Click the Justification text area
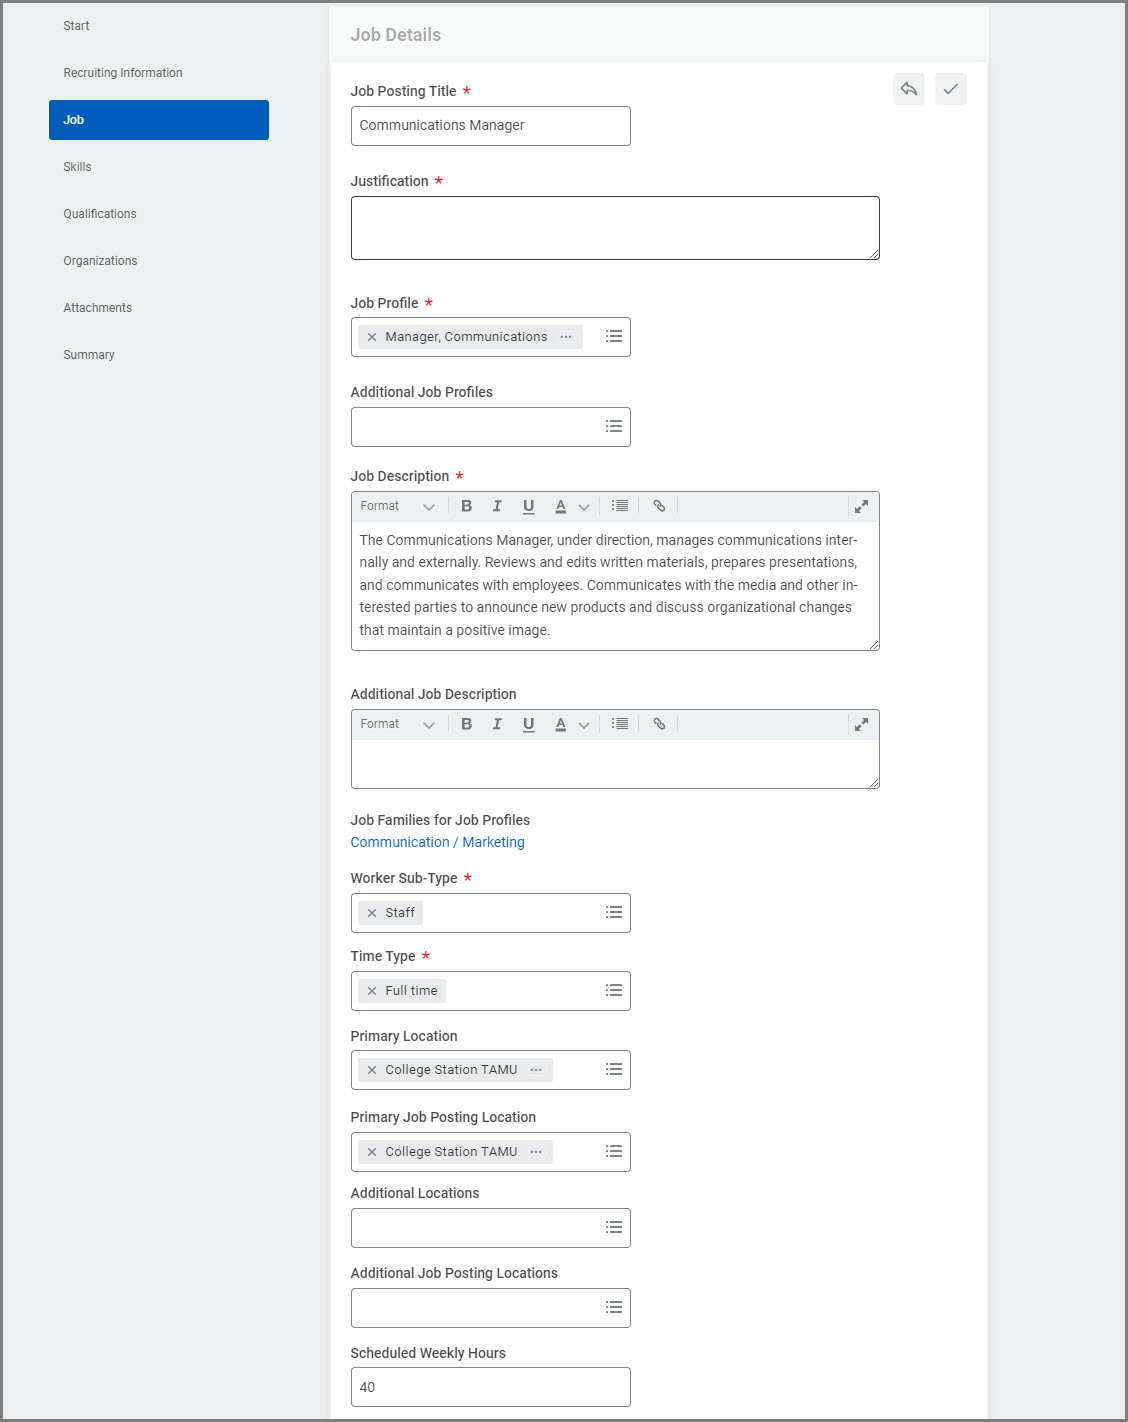1128x1422 pixels. pos(614,228)
